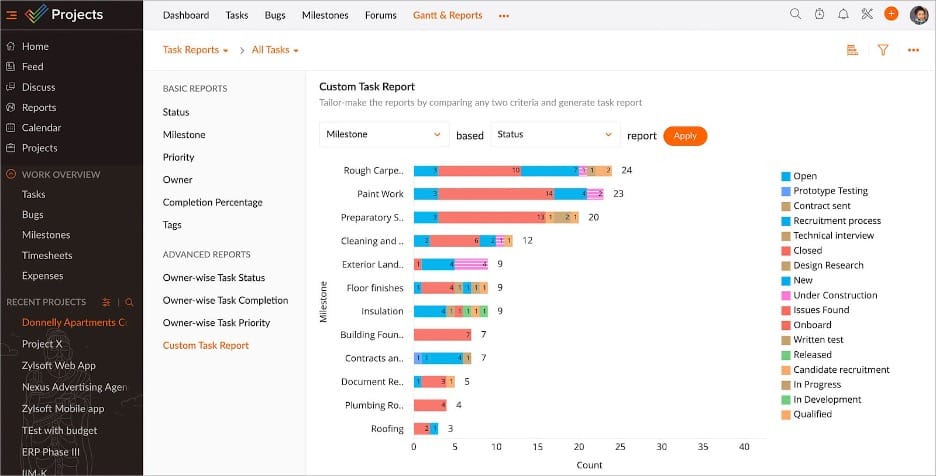
Task: Expand the Task Reports dropdown
Action: (196, 50)
